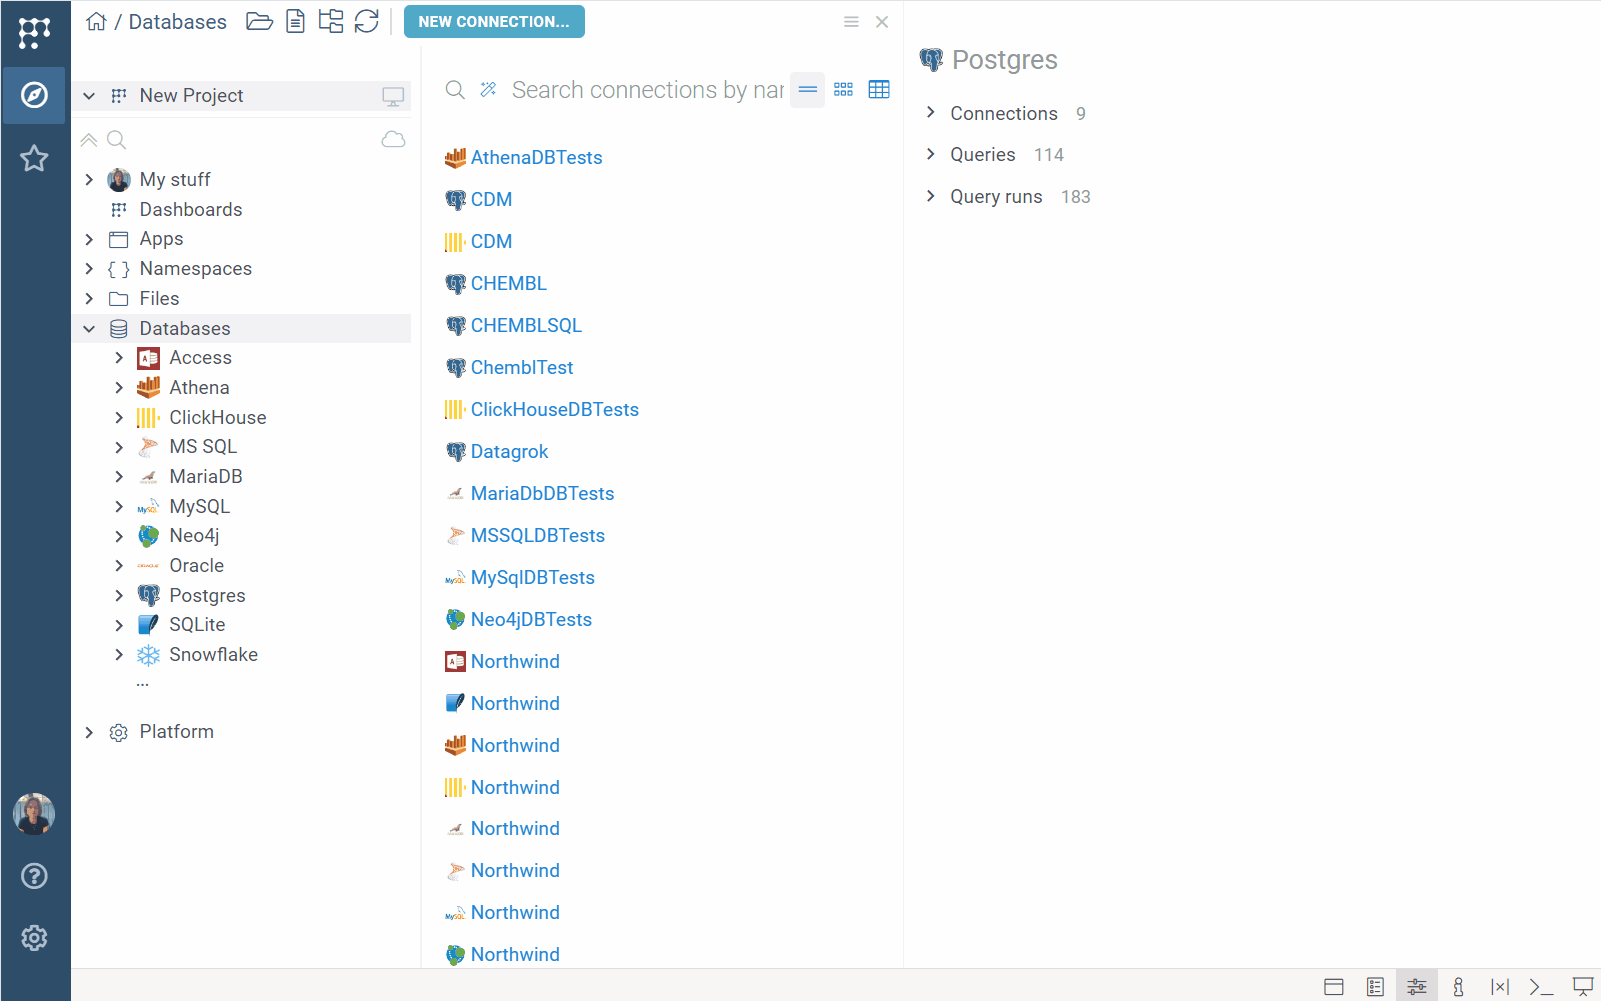The width and height of the screenshot is (1601, 1001).
Task: Expand the Connections section in Postgres panel
Action: point(931,113)
